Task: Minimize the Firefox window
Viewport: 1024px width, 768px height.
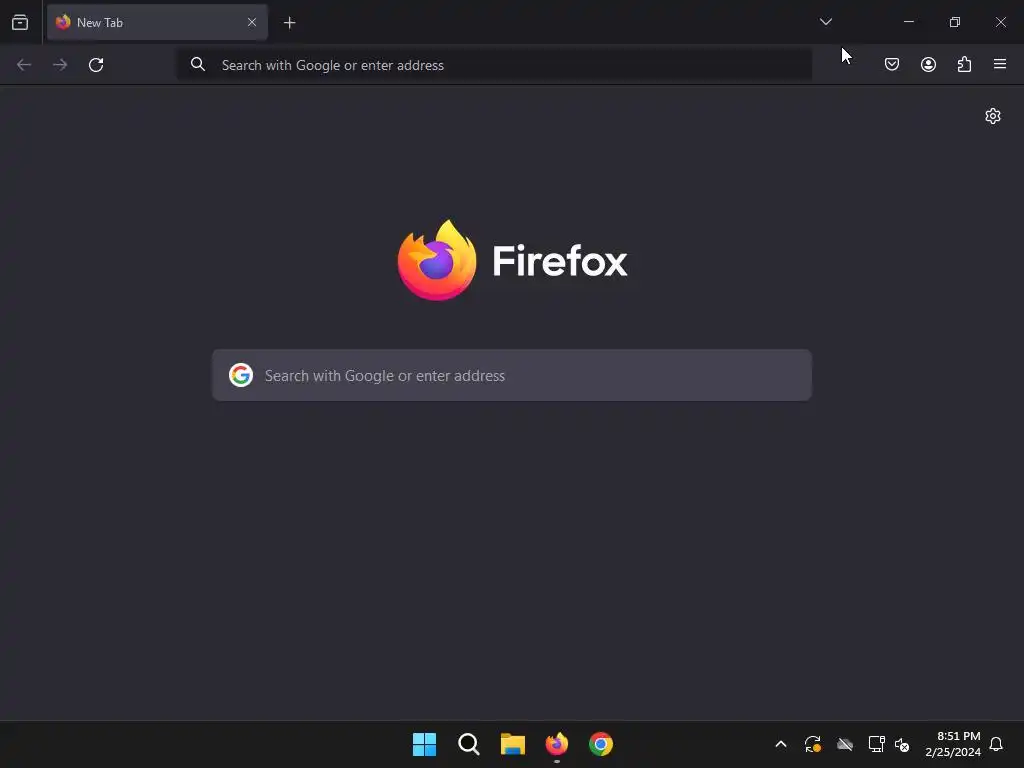Action: click(x=908, y=22)
